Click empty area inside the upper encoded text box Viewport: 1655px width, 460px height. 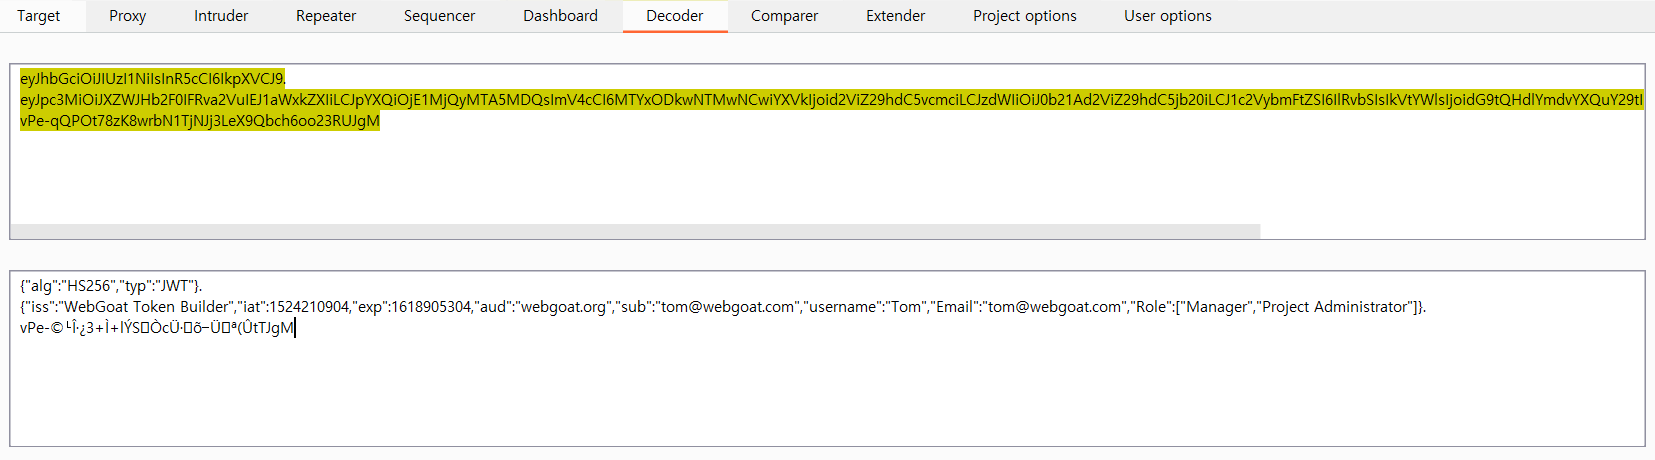827,180
